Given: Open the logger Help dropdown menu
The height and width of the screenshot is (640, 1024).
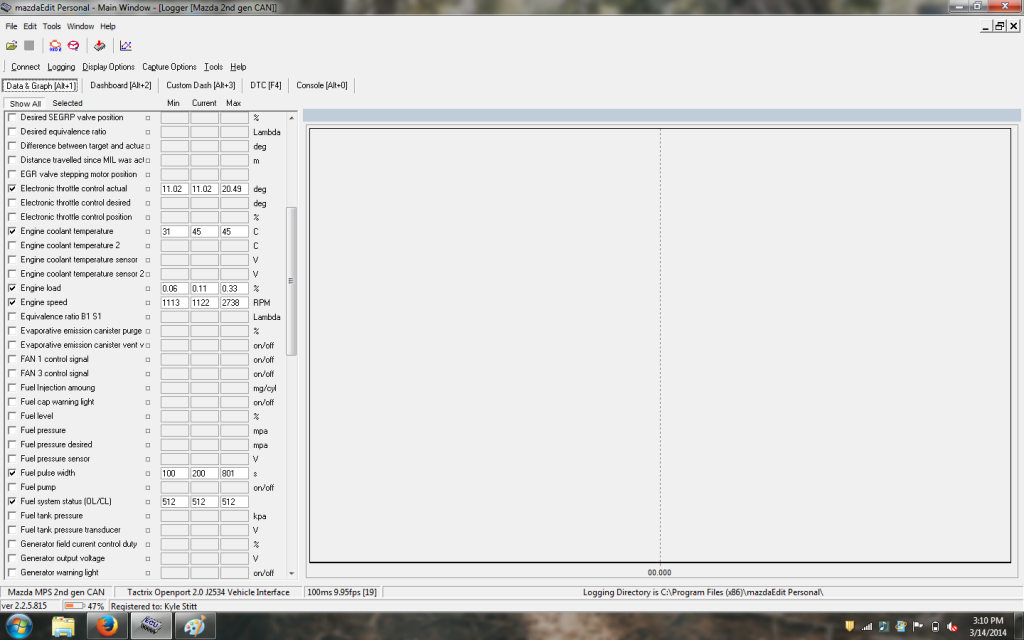Looking at the screenshot, I should pyautogui.click(x=238, y=67).
